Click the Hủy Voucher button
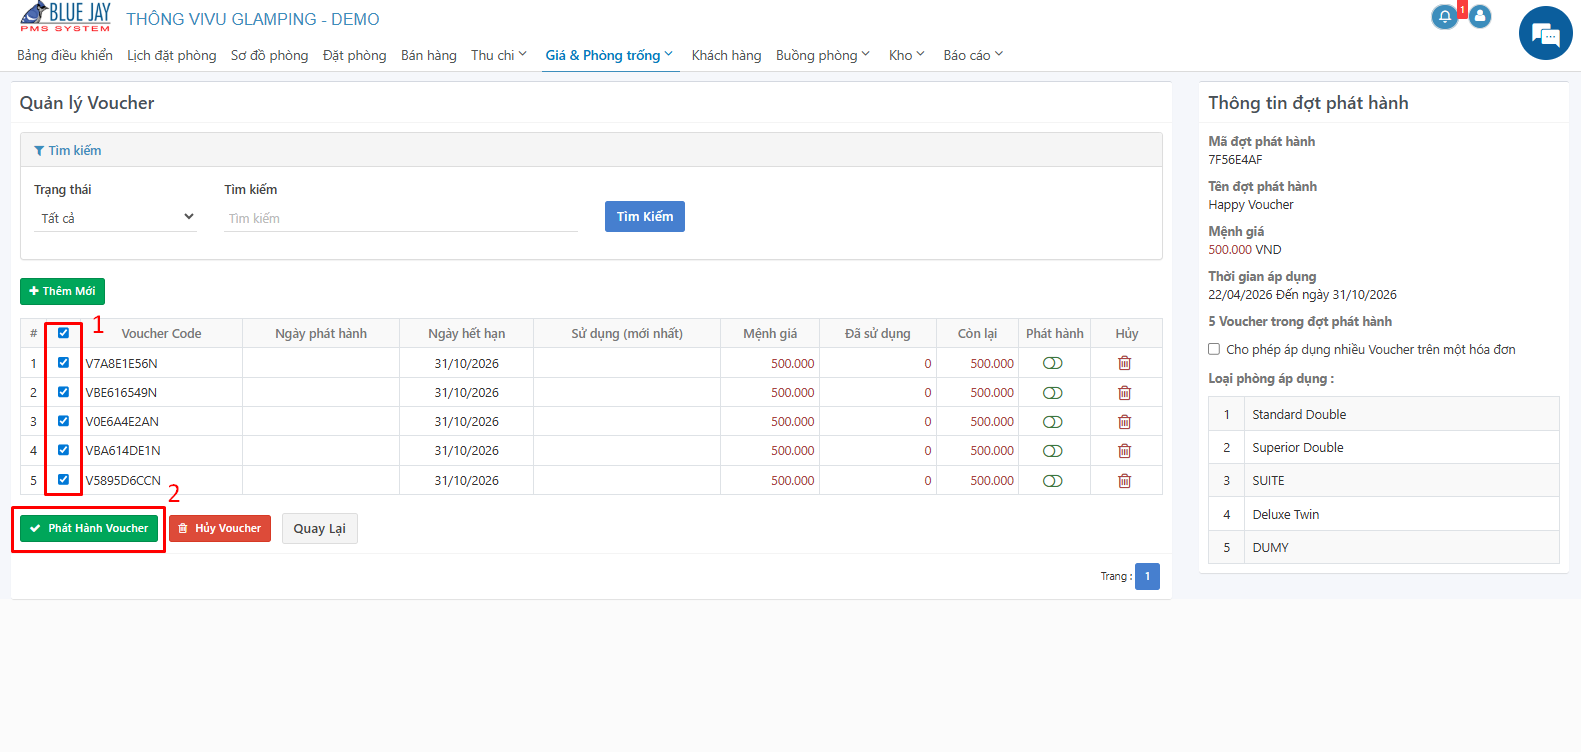The height and width of the screenshot is (752, 1581). point(220,528)
